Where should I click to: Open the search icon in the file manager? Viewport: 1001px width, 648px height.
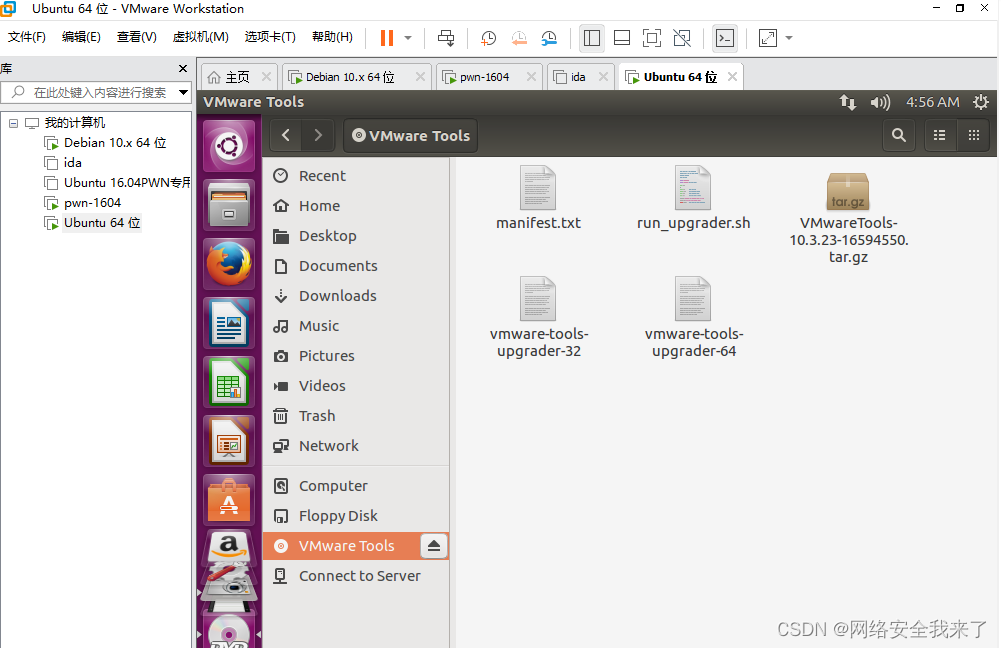point(898,135)
